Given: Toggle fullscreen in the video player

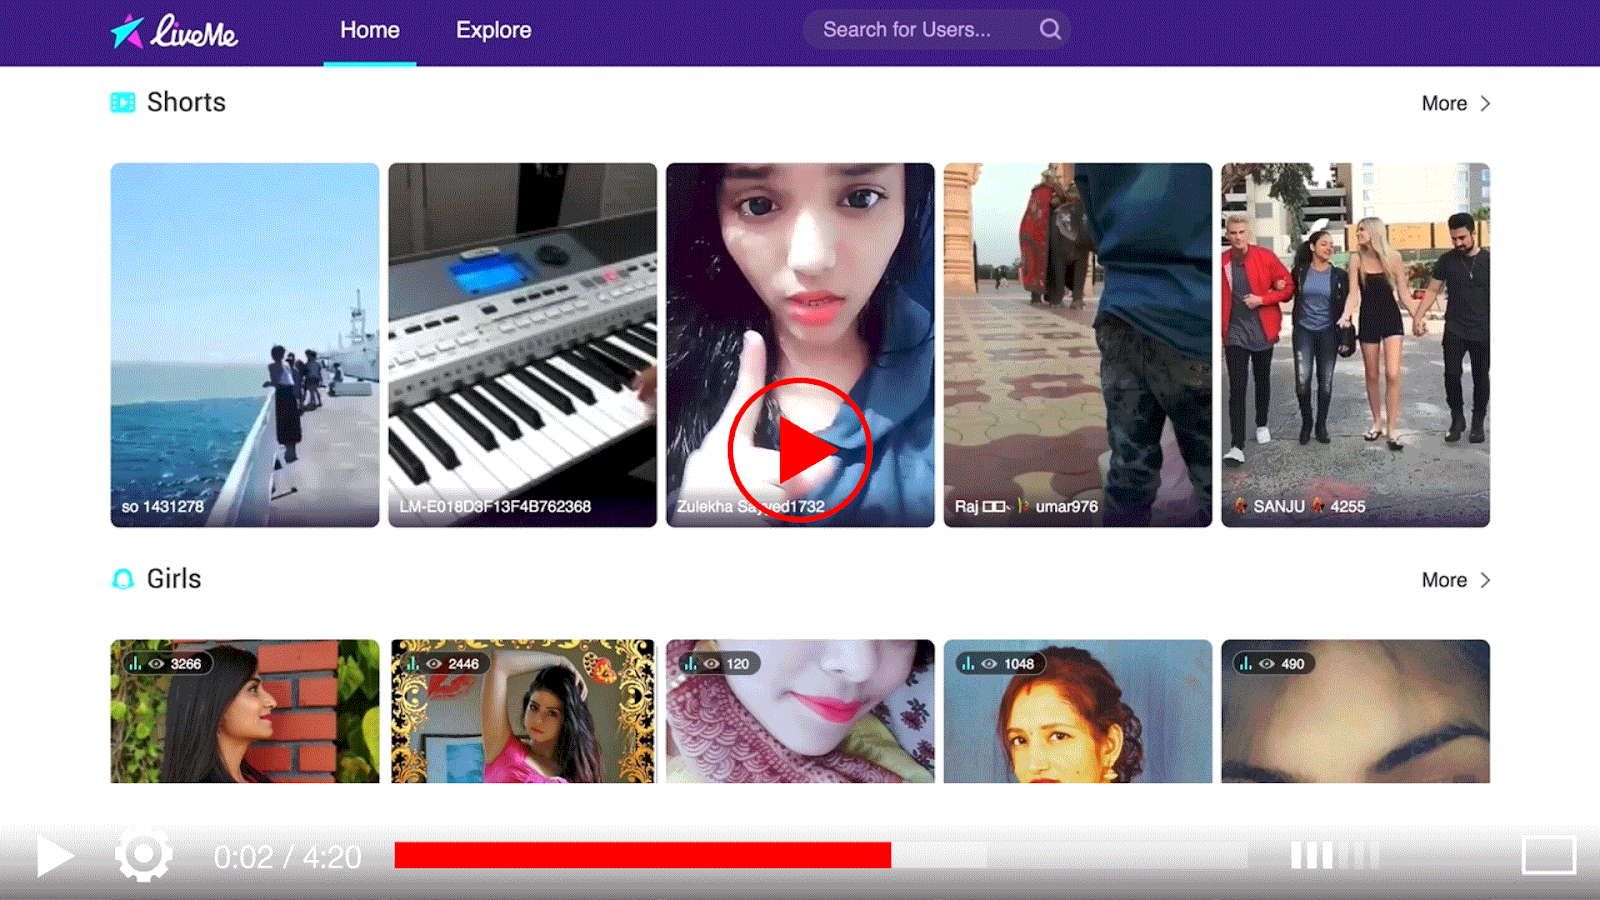Looking at the screenshot, I should tap(1549, 855).
